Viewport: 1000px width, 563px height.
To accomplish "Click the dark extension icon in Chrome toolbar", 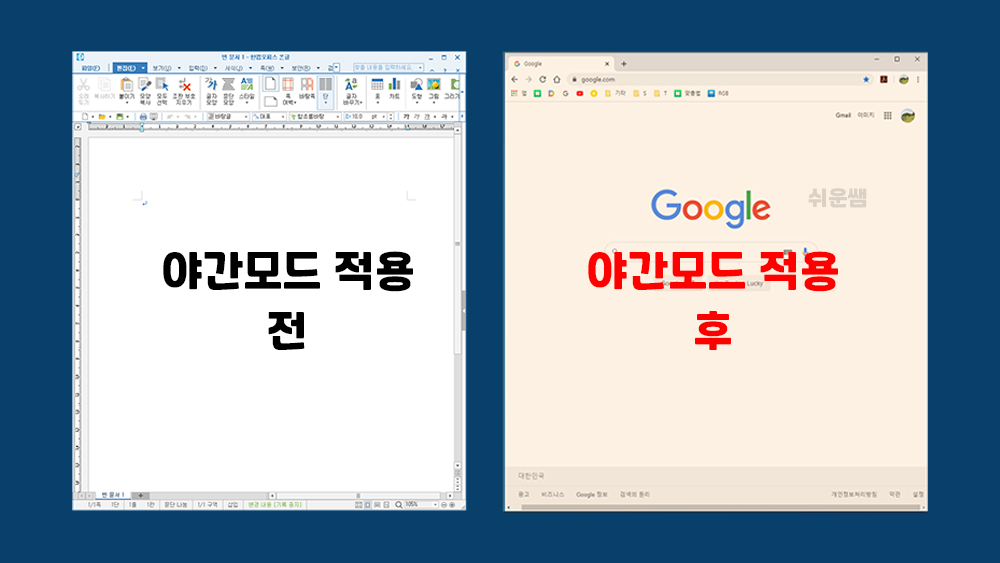I will pos(884,80).
